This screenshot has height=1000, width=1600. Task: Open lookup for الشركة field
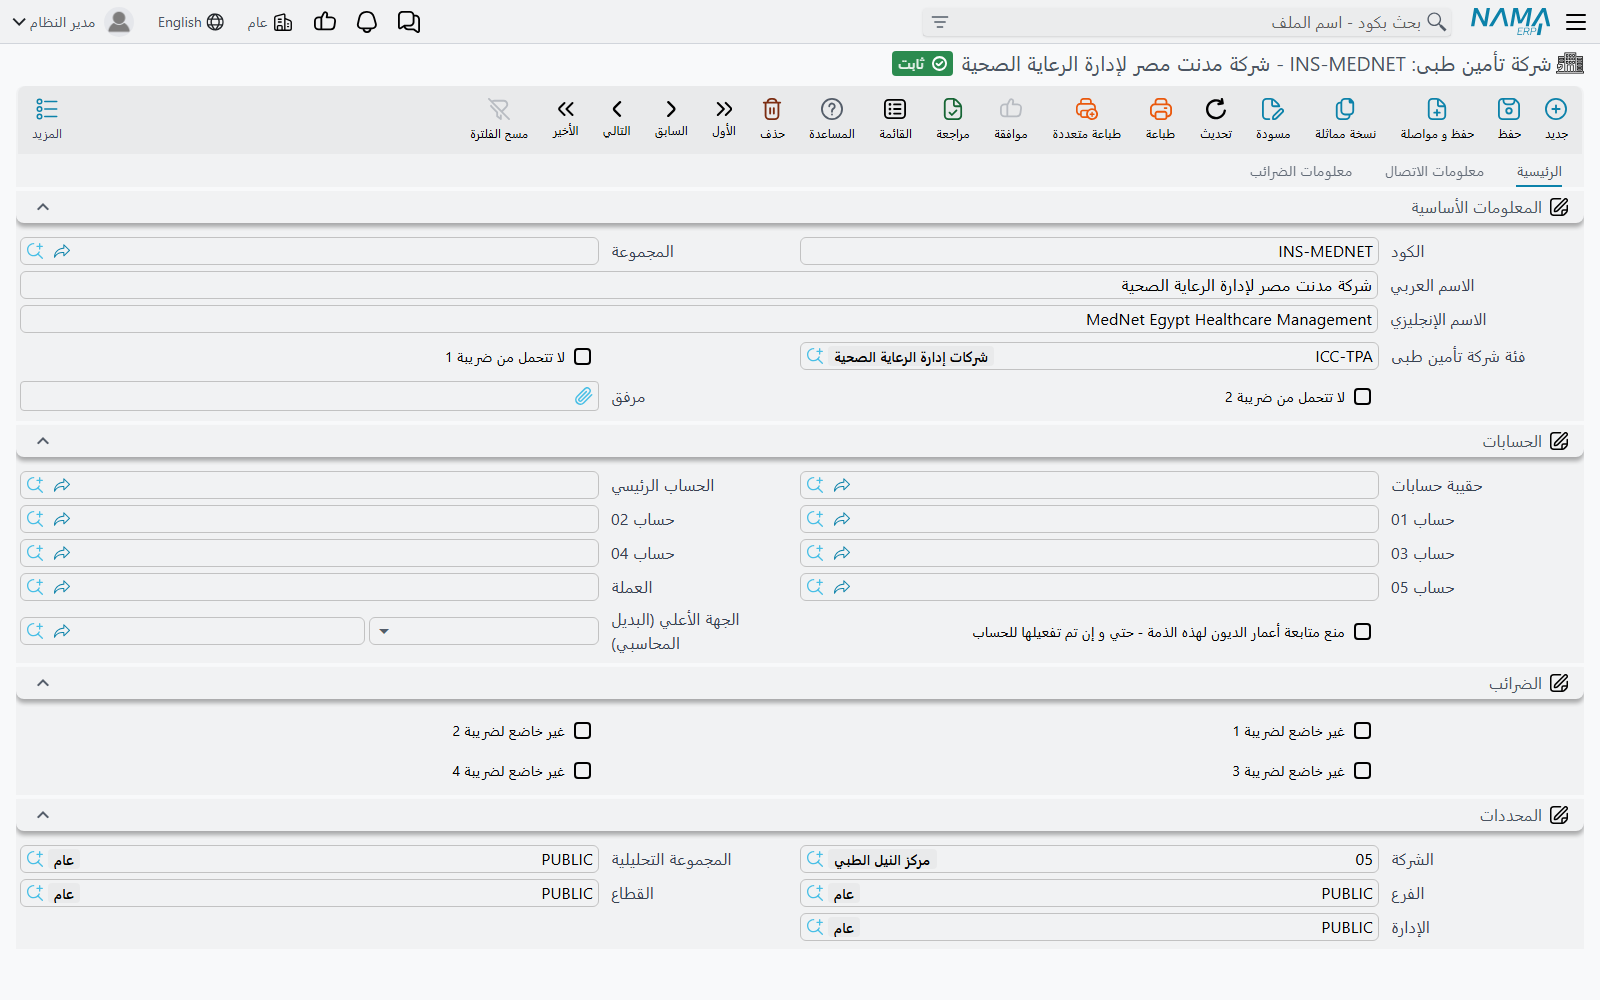coord(815,859)
